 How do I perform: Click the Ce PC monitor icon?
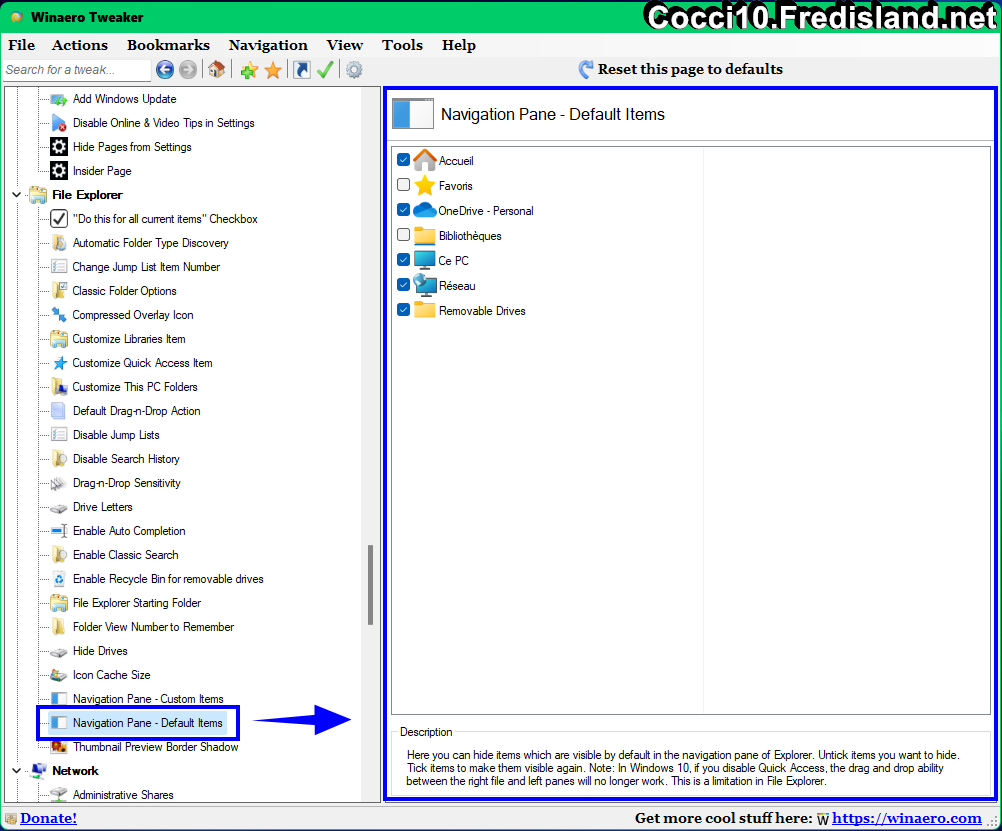424,260
